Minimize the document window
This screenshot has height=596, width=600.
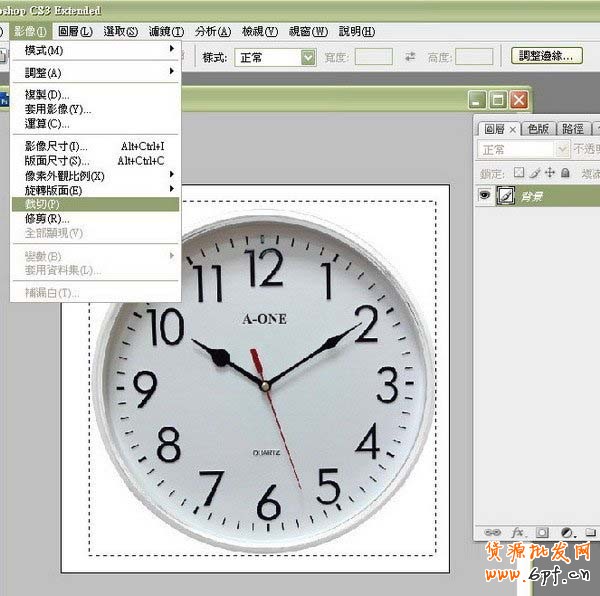(477, 100)
